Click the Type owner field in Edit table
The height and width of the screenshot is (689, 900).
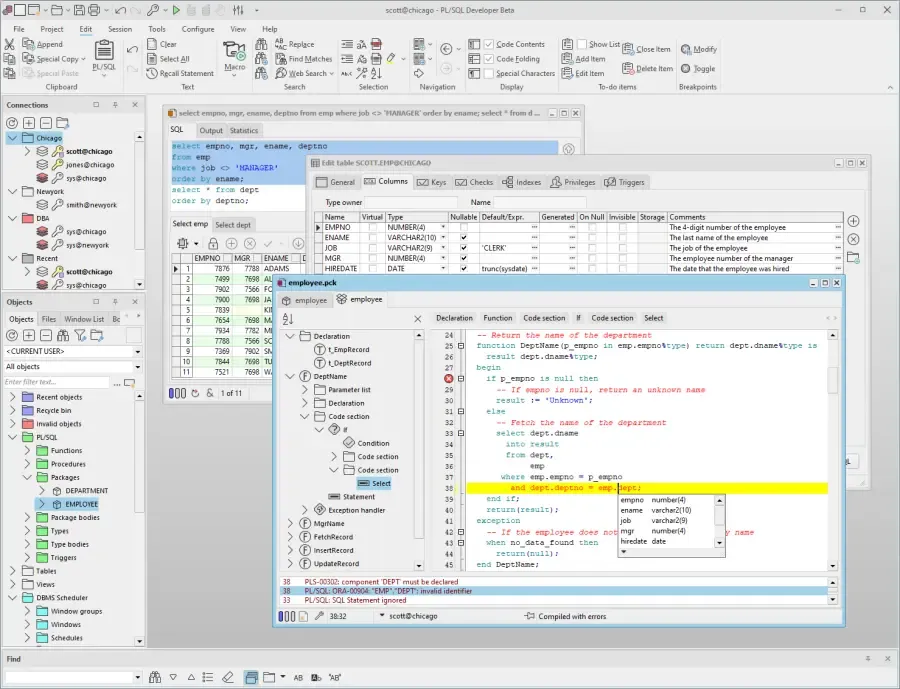click(411, 202)
